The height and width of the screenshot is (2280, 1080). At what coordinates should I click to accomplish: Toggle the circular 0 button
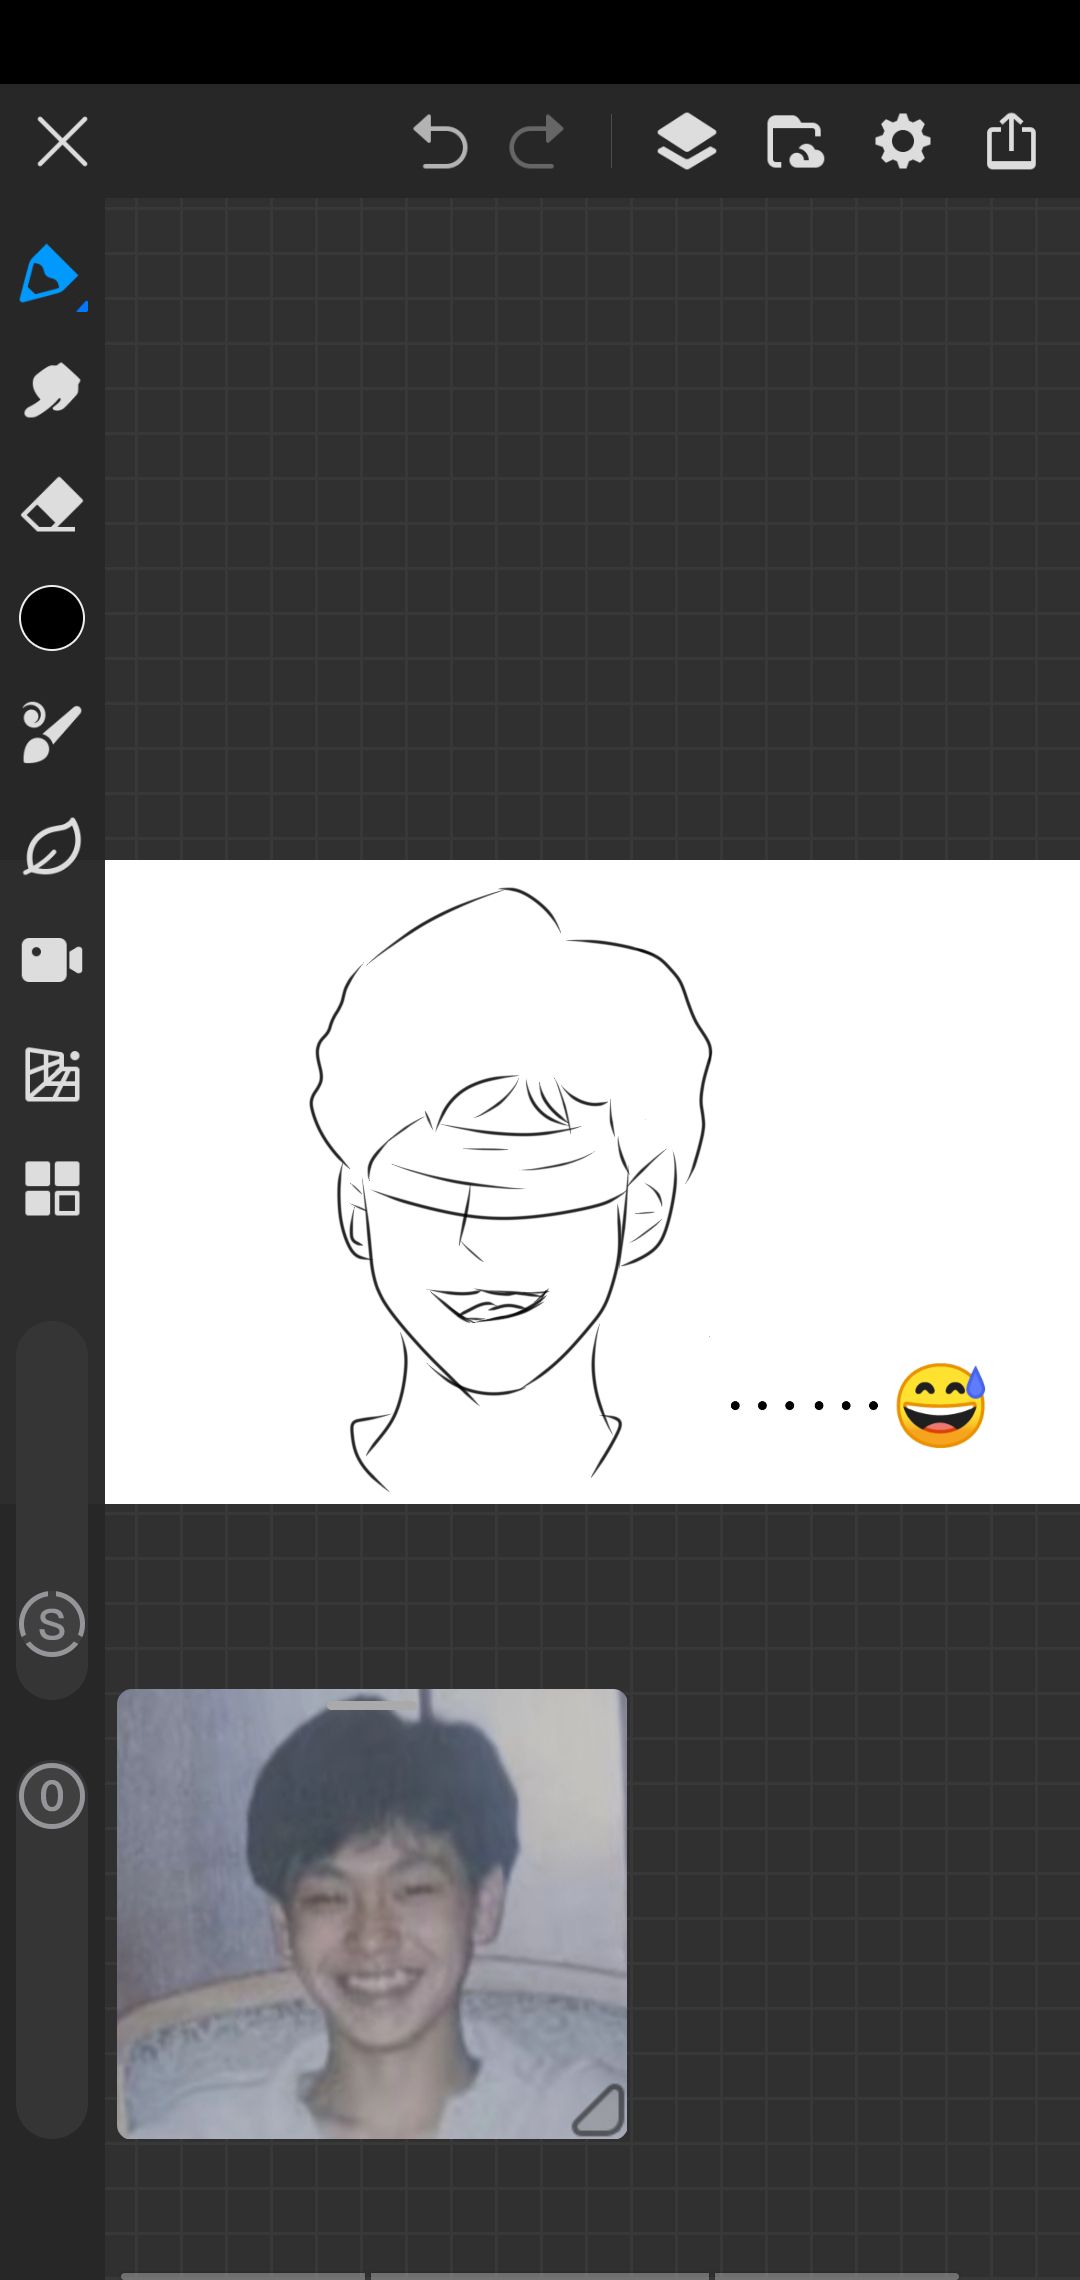tap(52, 1796)
